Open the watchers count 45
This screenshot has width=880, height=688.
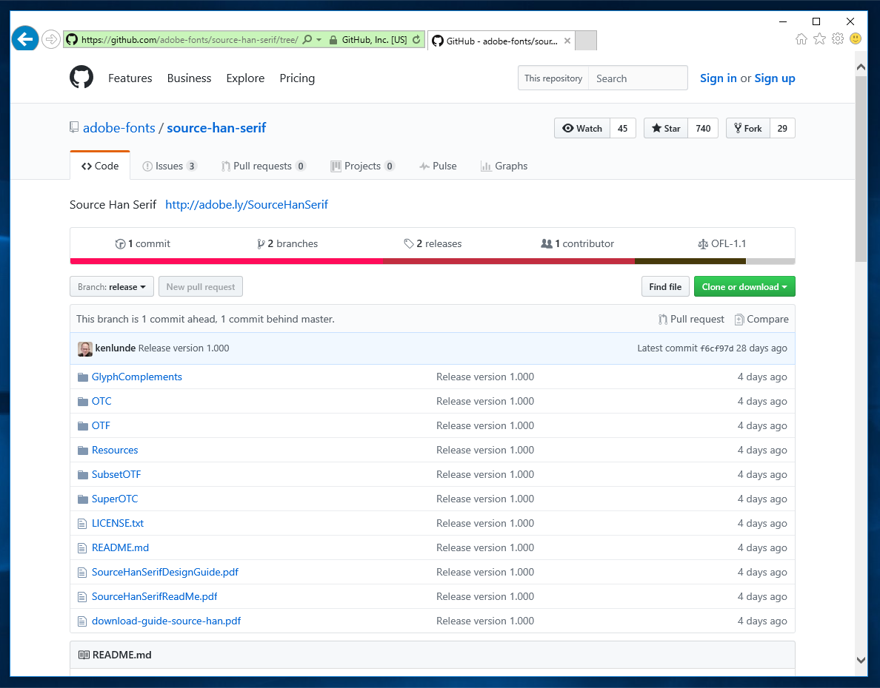click(x=622, y=129)
